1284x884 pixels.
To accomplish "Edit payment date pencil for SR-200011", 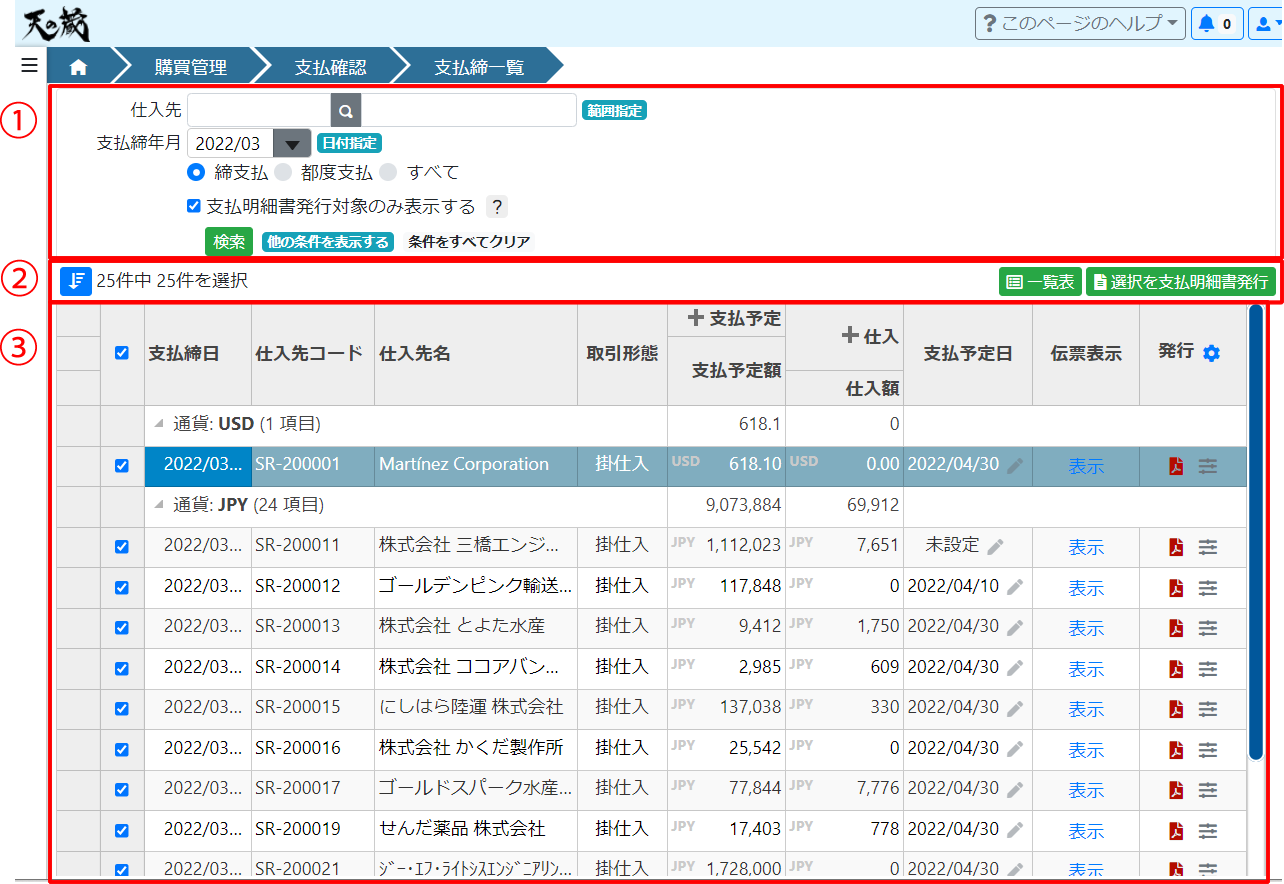I will [x=995, y=547].
